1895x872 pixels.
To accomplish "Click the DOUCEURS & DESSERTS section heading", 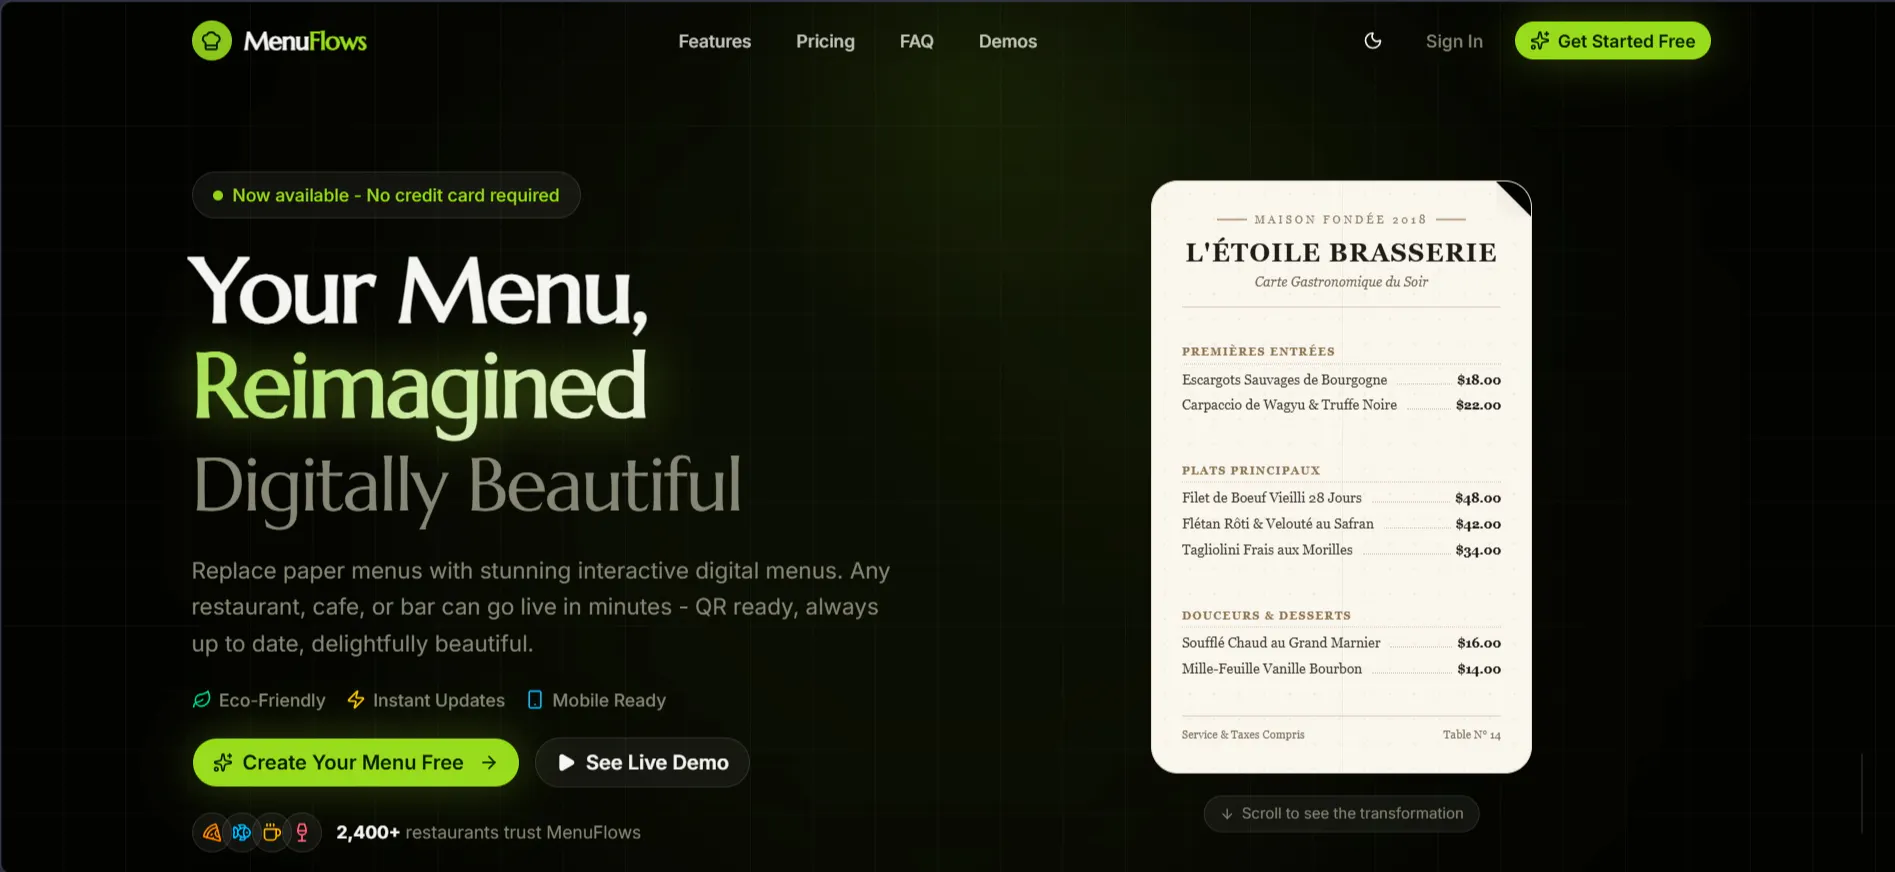I will coord(1266,615).
